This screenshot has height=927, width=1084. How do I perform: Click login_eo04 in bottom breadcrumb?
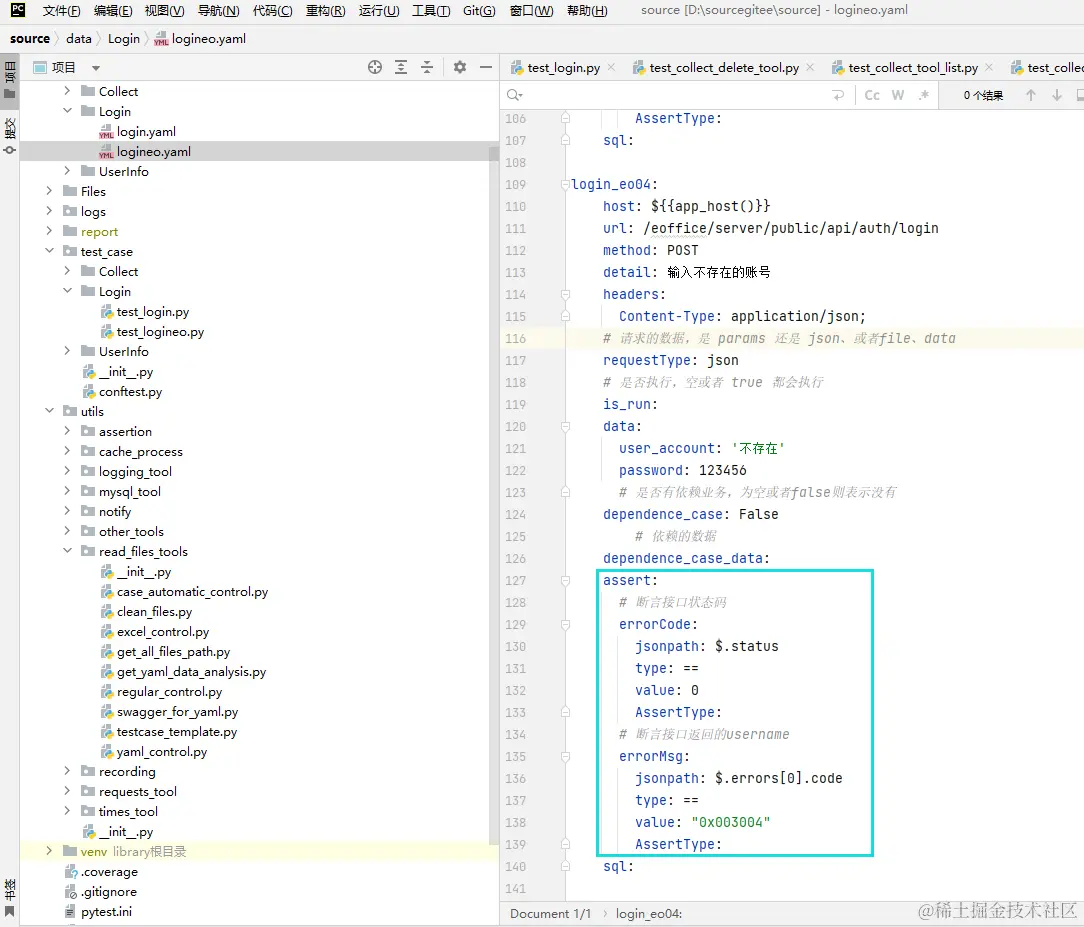tap(648, 914)
